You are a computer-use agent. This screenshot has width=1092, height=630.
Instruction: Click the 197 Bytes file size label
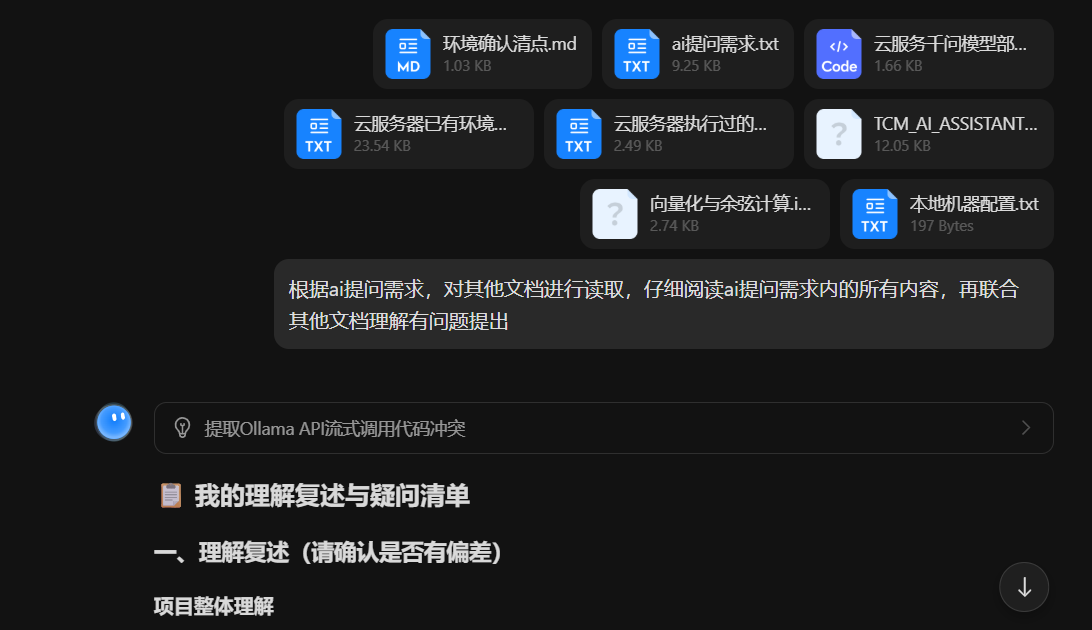point(942,226)
